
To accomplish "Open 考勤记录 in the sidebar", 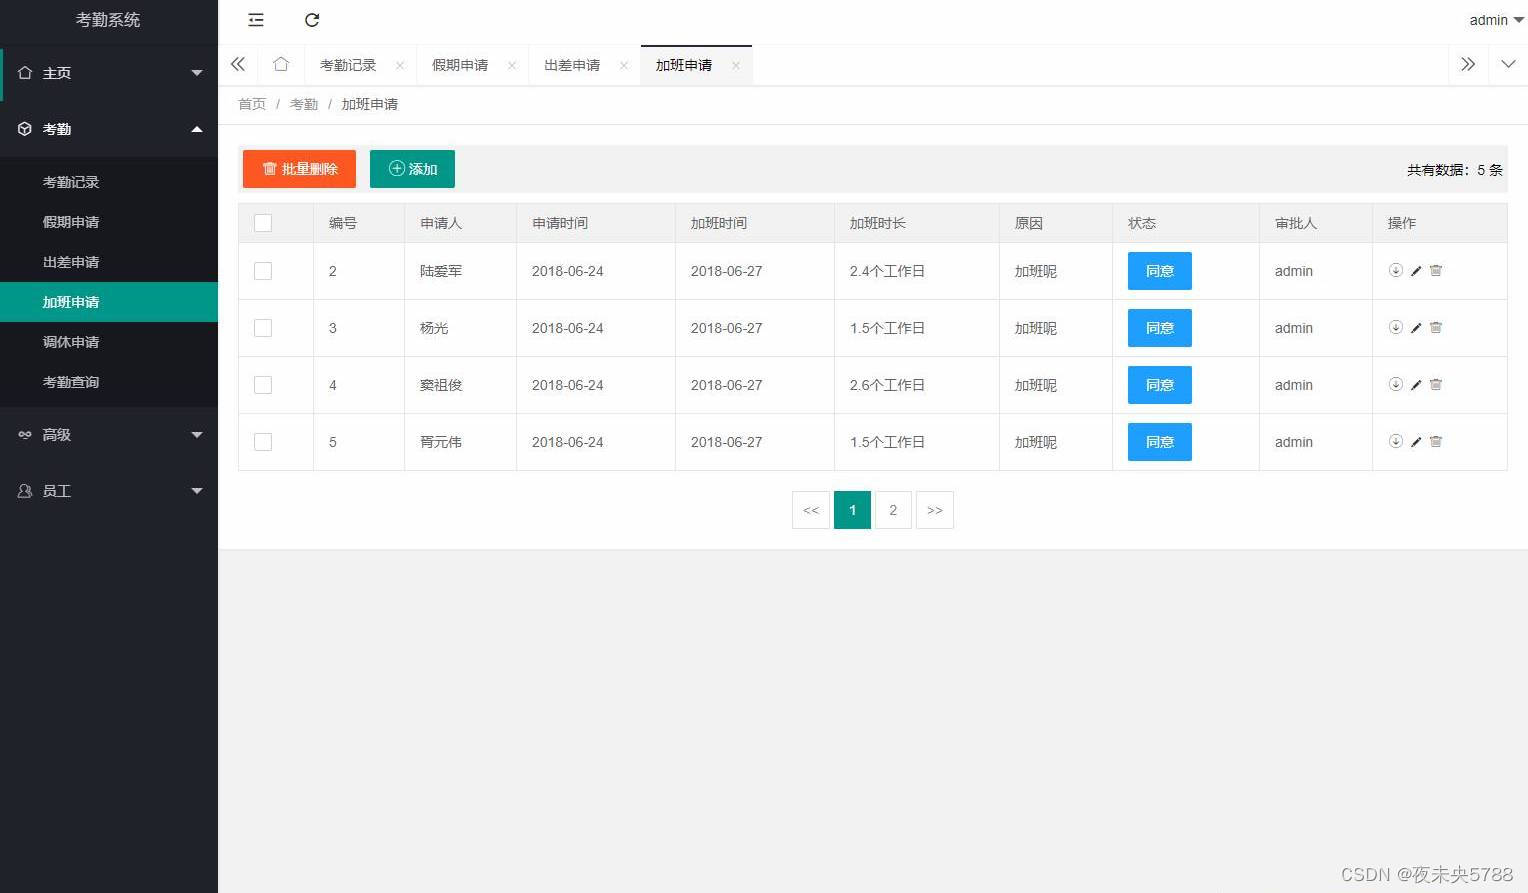I will point(109,182).
